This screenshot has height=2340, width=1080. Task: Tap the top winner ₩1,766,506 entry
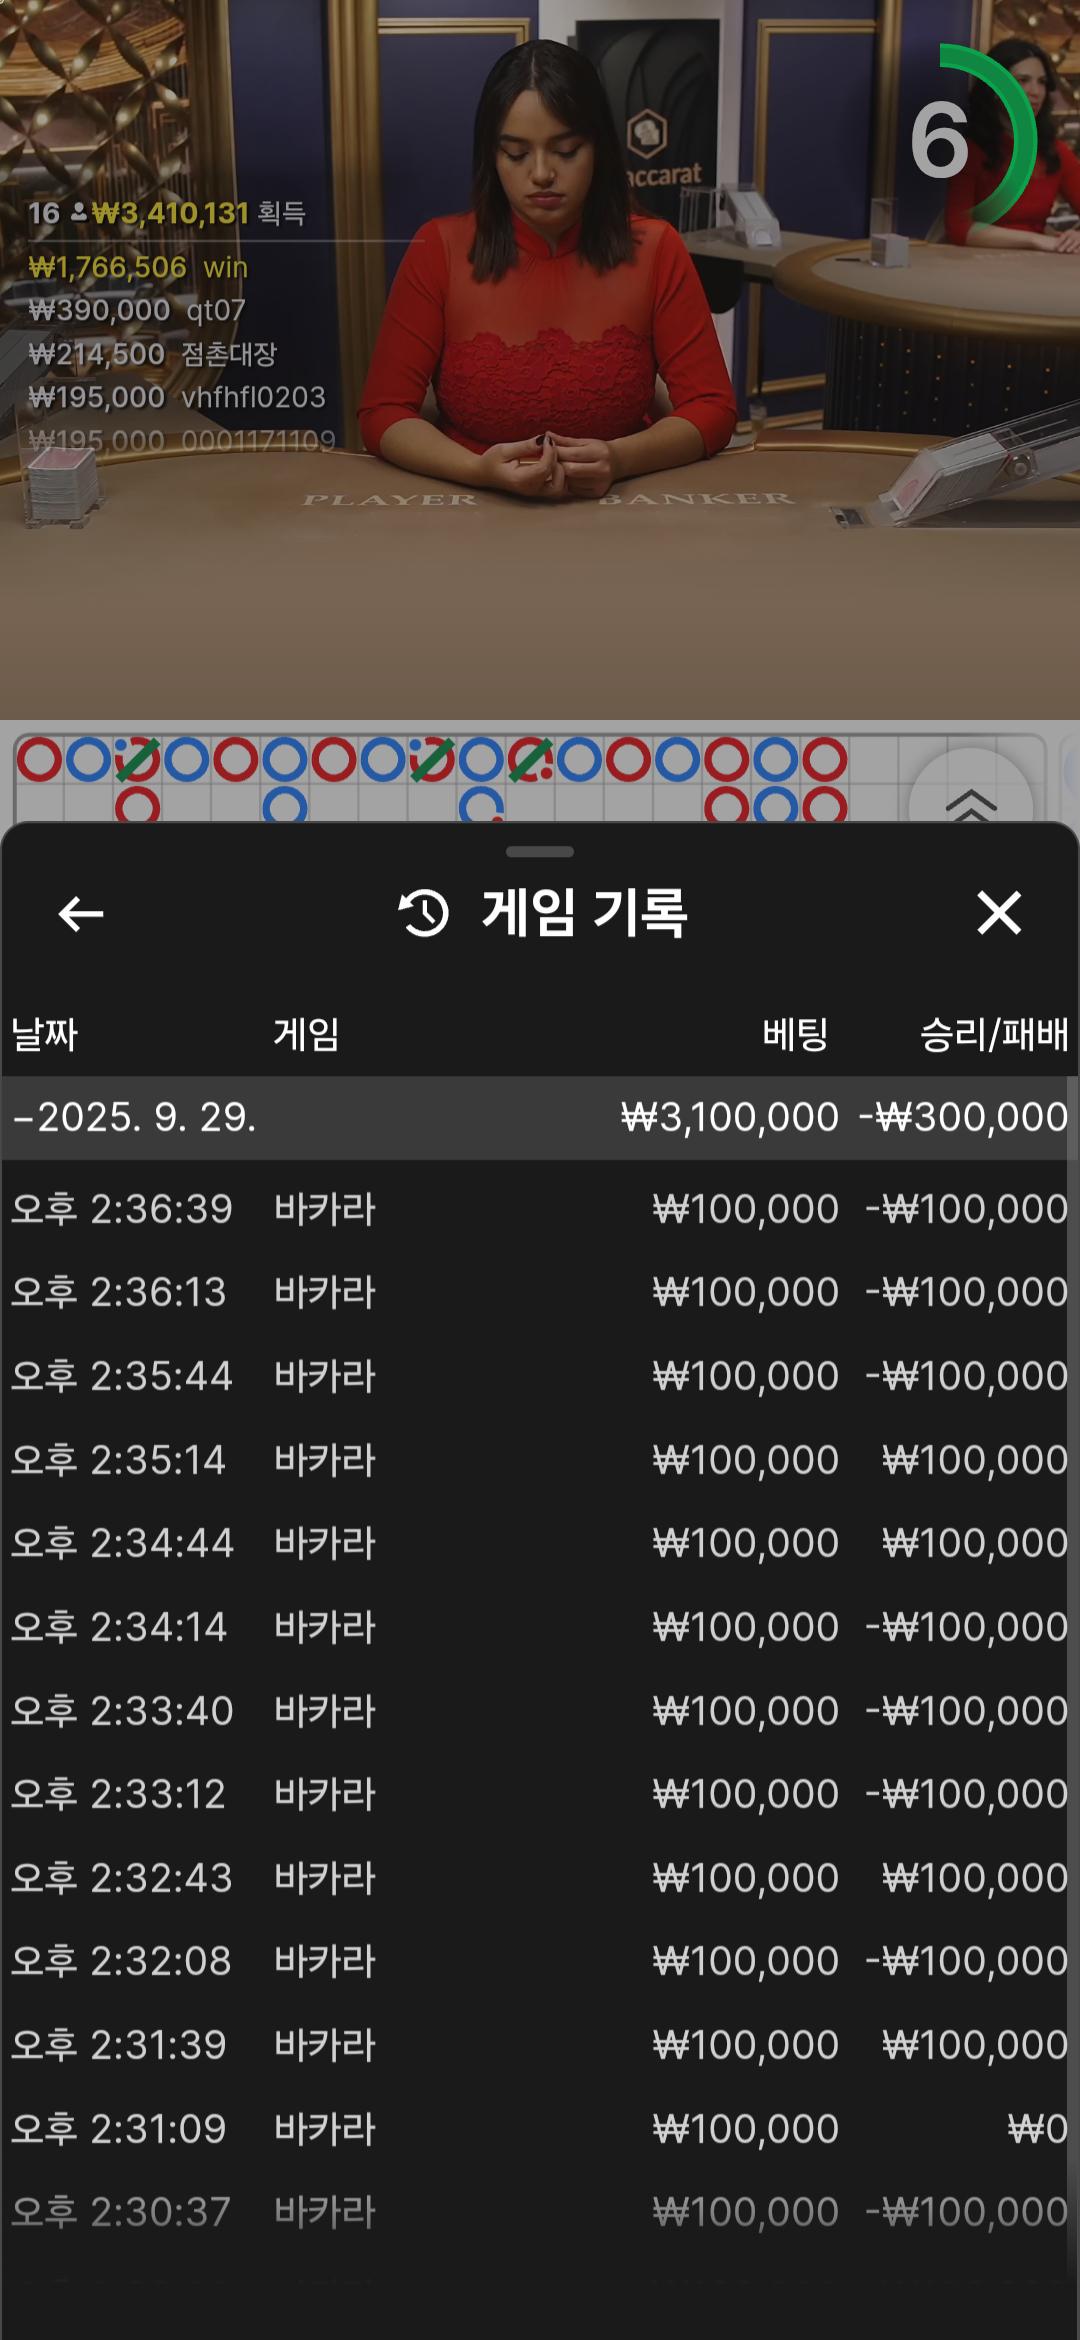point(138,267)
